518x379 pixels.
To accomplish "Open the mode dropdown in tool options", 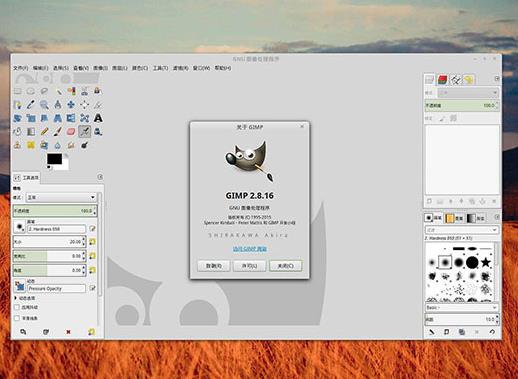I will pyautogui.click(x=61, y=197).
